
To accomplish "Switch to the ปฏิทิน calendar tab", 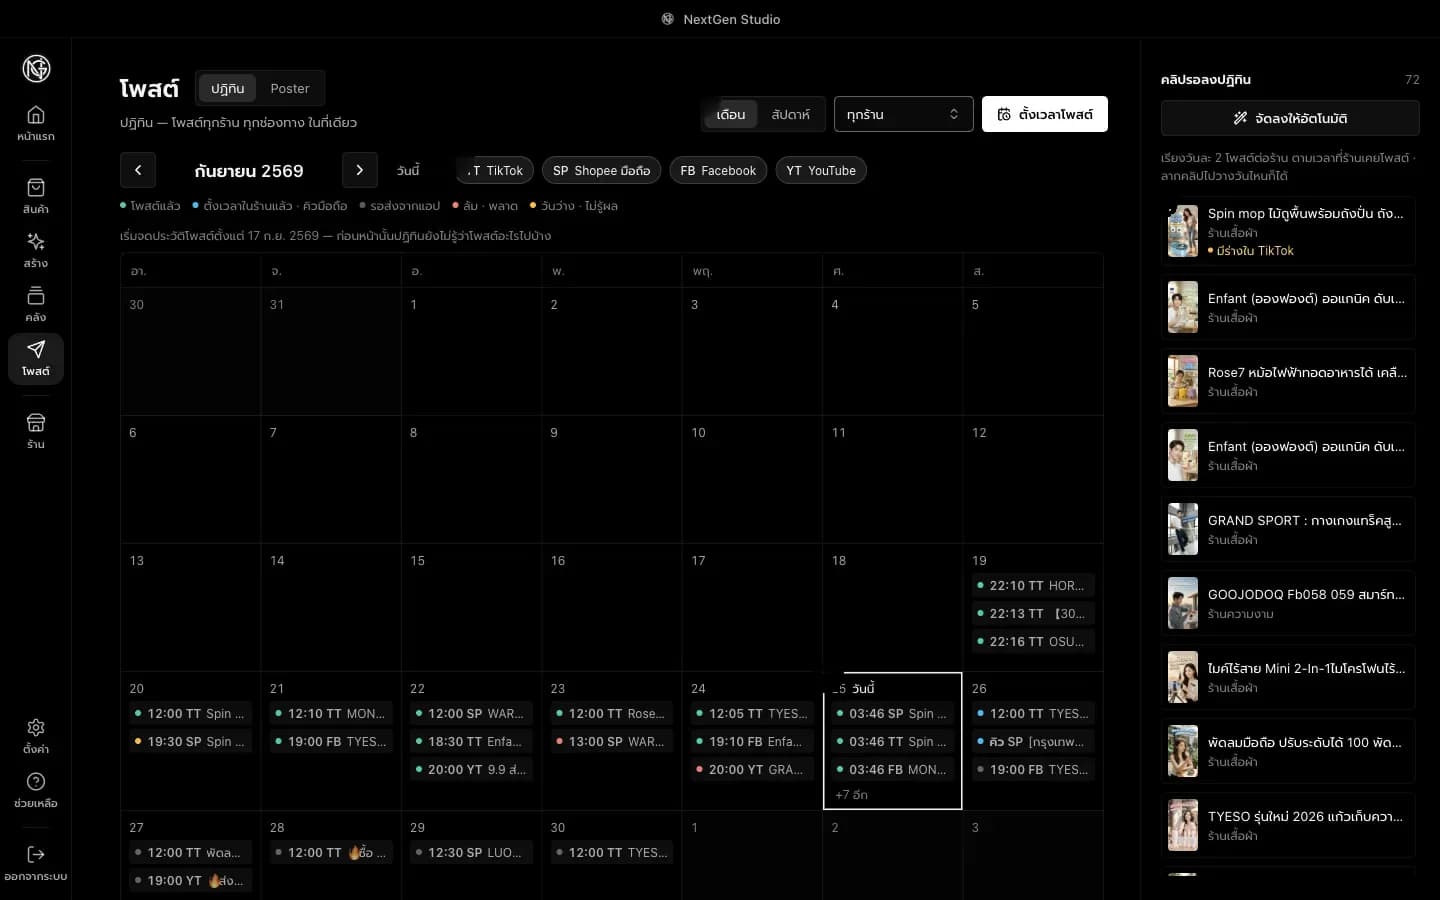I will point(227,88).
